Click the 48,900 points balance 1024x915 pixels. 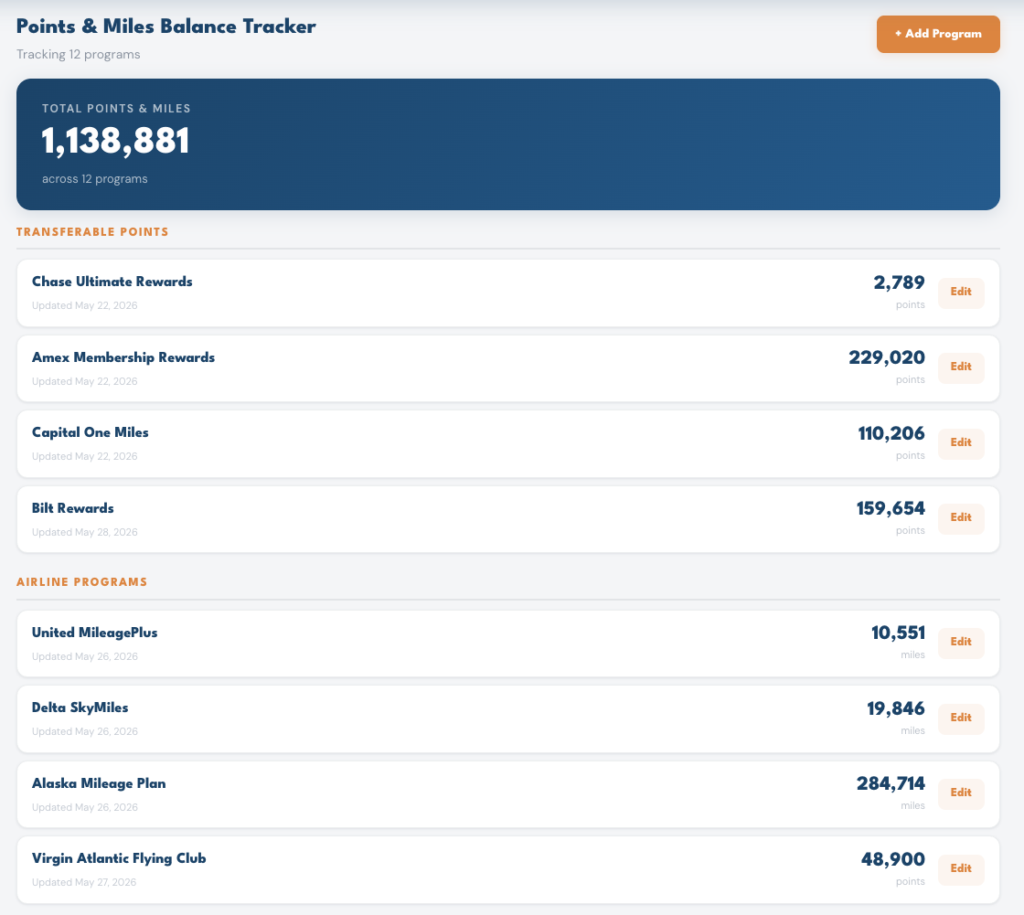[x=893, y=859]
